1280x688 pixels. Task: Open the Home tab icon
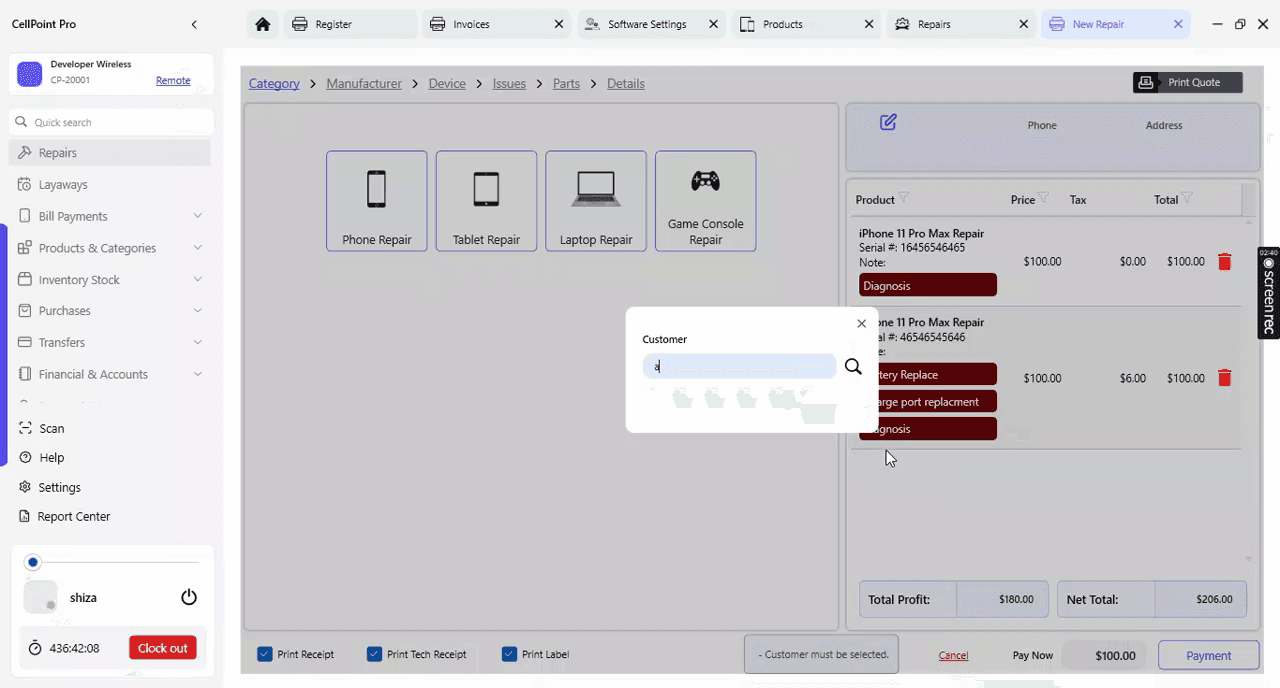point(263,24)
